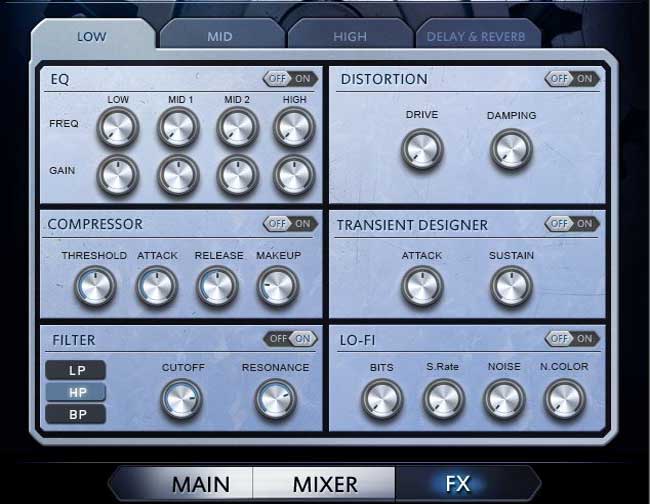Turn on the Compressor switch
The height and width of the screenshot is (504, 650).
(290, 224)
